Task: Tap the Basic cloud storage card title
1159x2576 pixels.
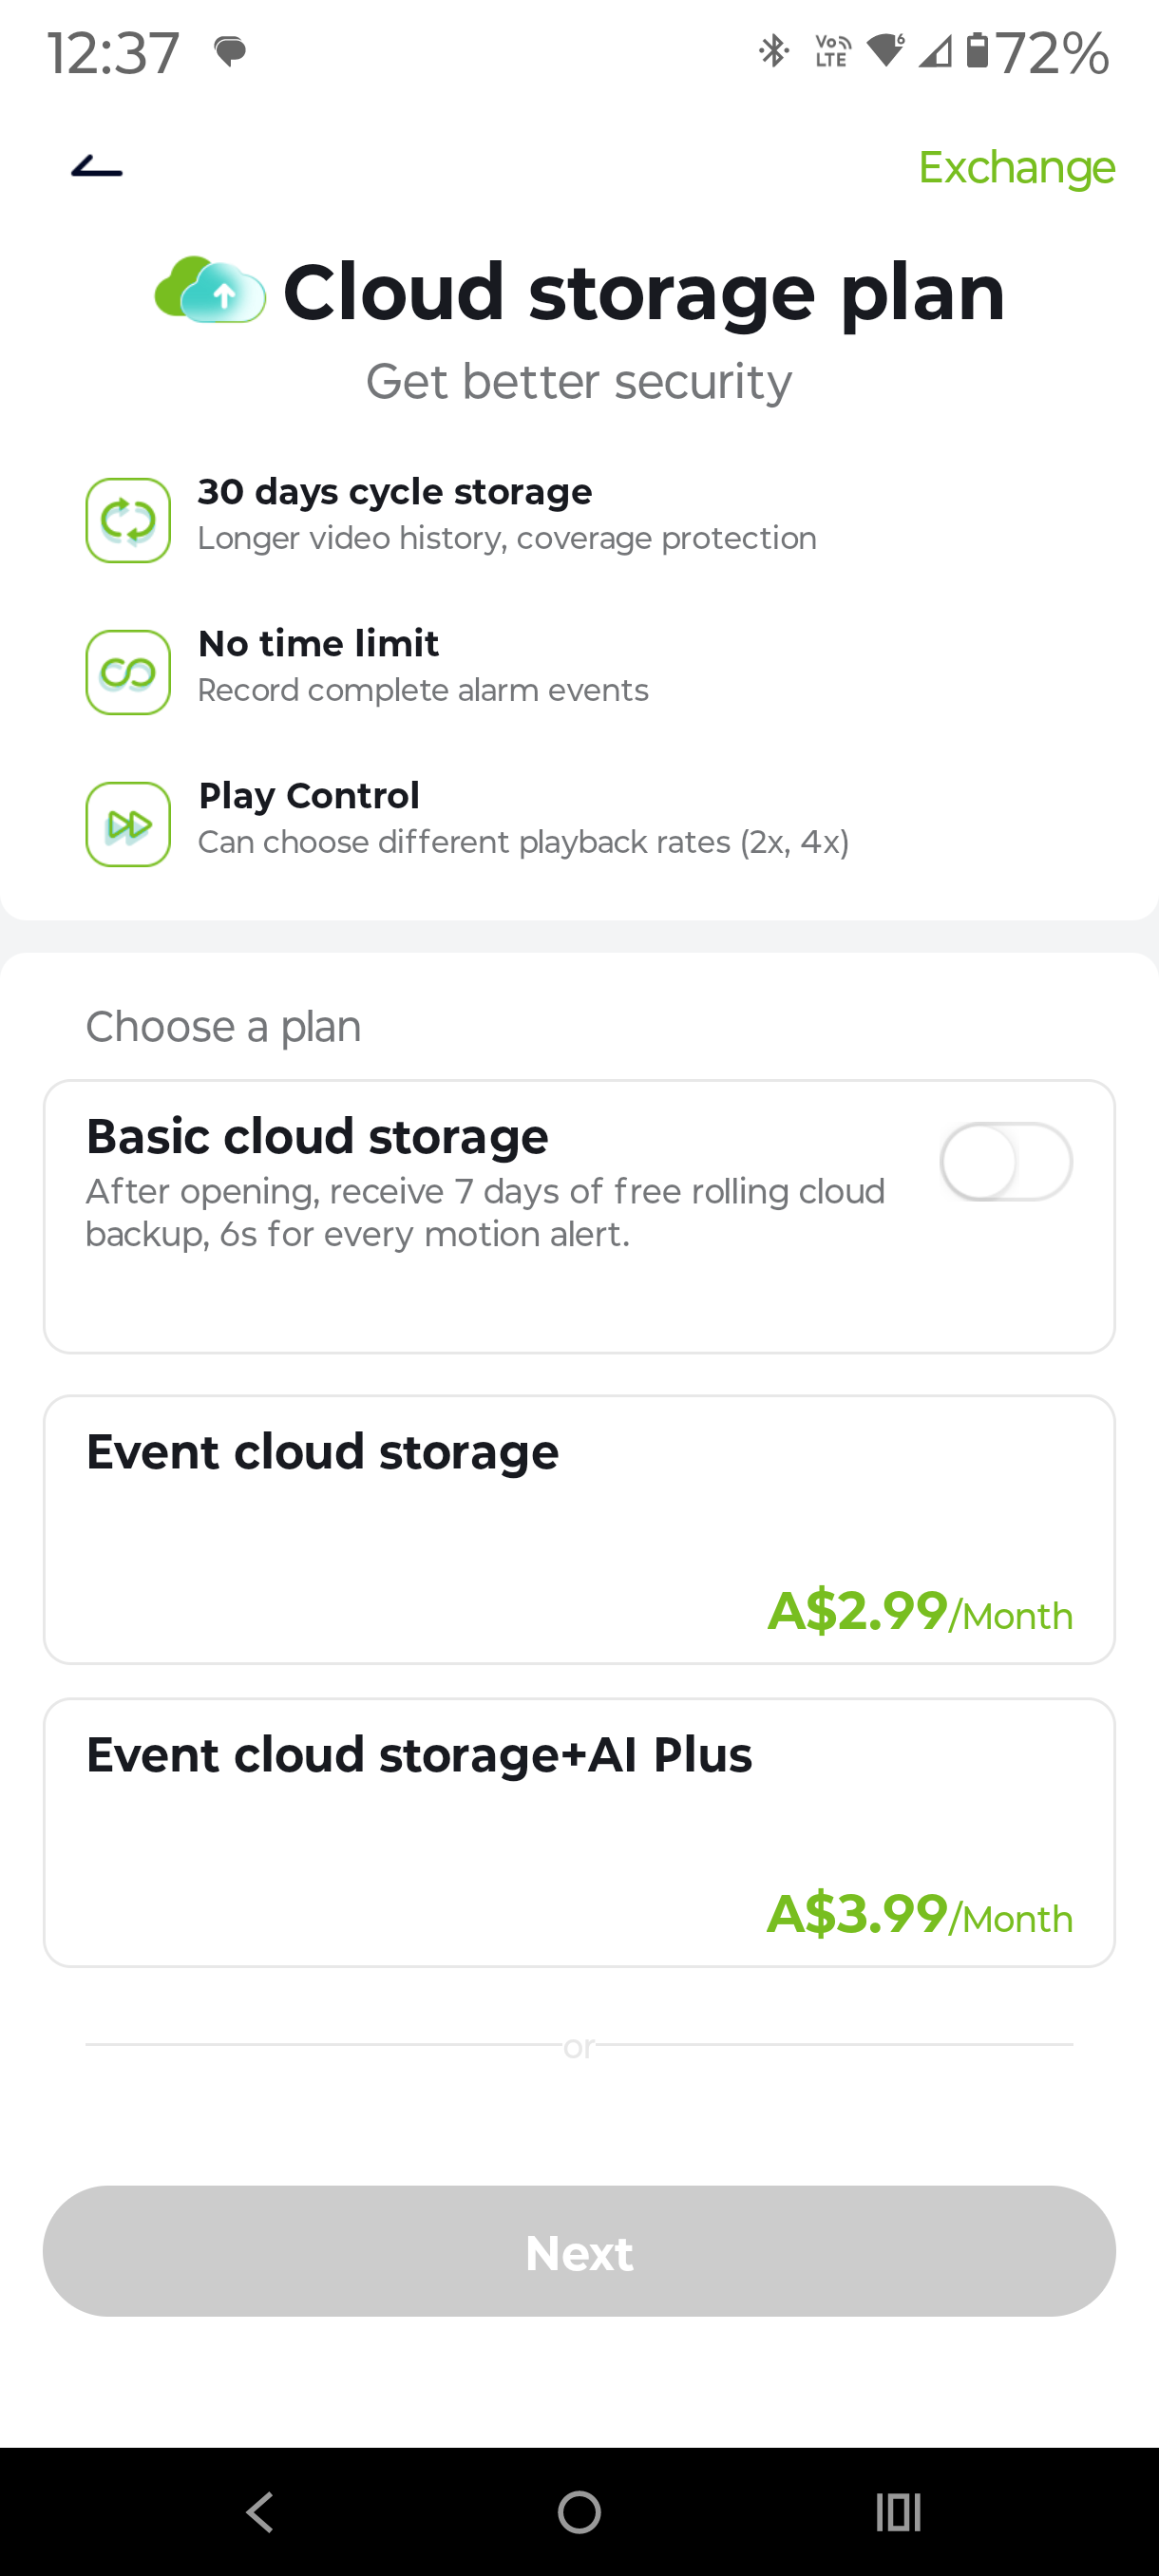Action: pyautogui.click(x=317, y=1136)
